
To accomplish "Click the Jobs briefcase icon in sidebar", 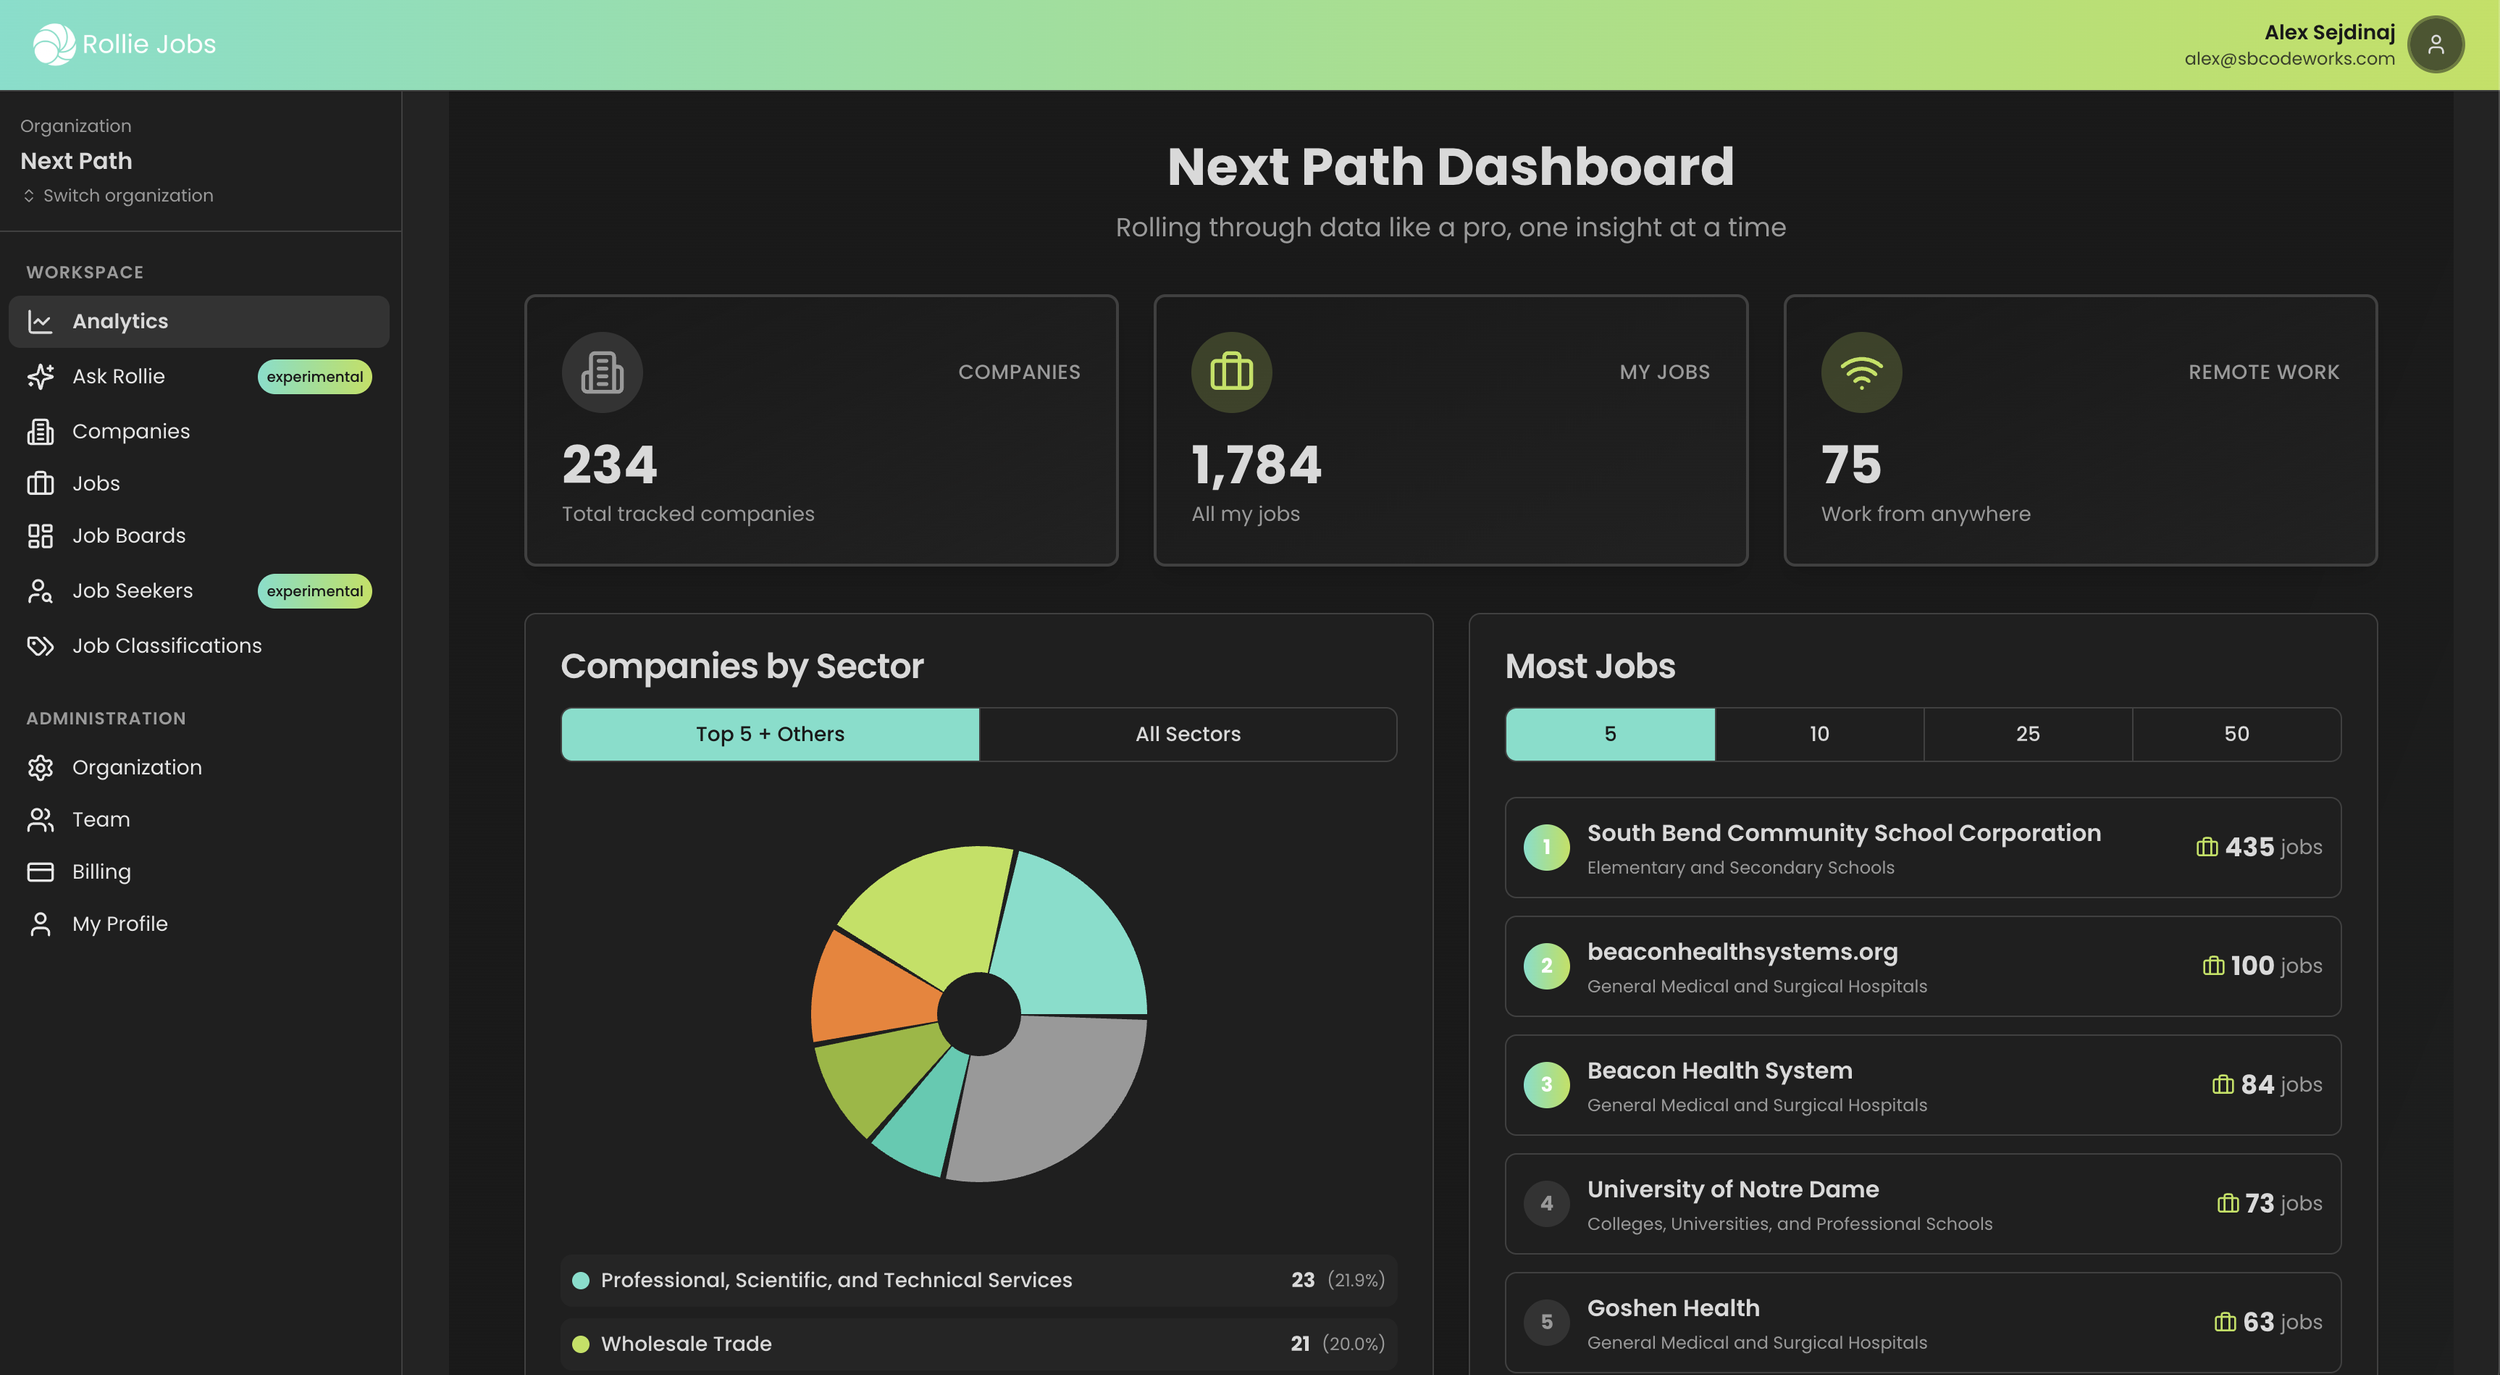I will (40, 483).
